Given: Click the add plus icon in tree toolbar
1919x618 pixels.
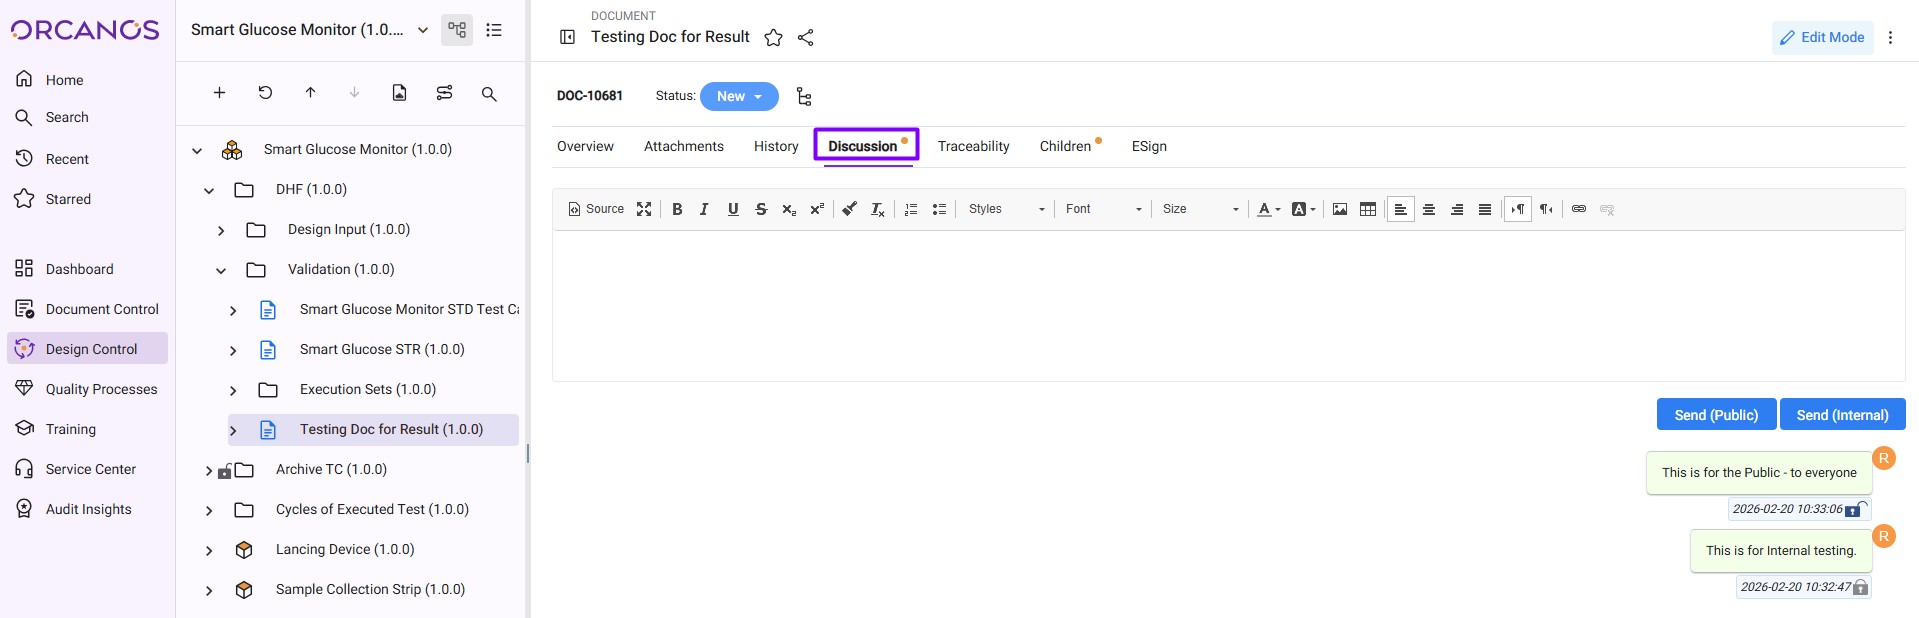Looking at the screenshot, I should pos(219,93).
